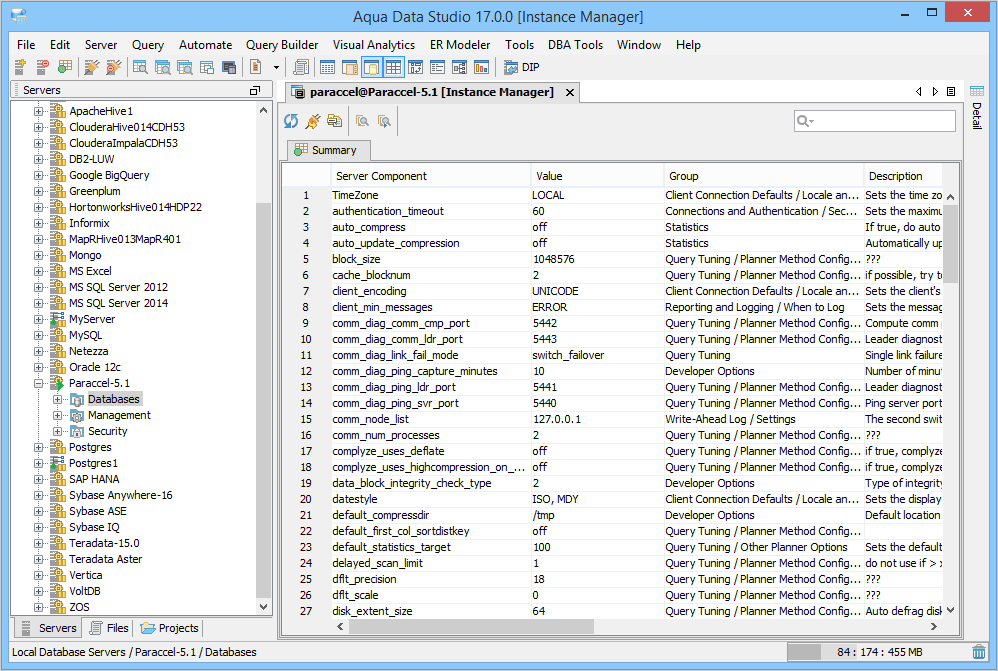Click the Refresh icon in Instance Manager
The width and height of the screenshot is (998, 671).
pos(292,121)
